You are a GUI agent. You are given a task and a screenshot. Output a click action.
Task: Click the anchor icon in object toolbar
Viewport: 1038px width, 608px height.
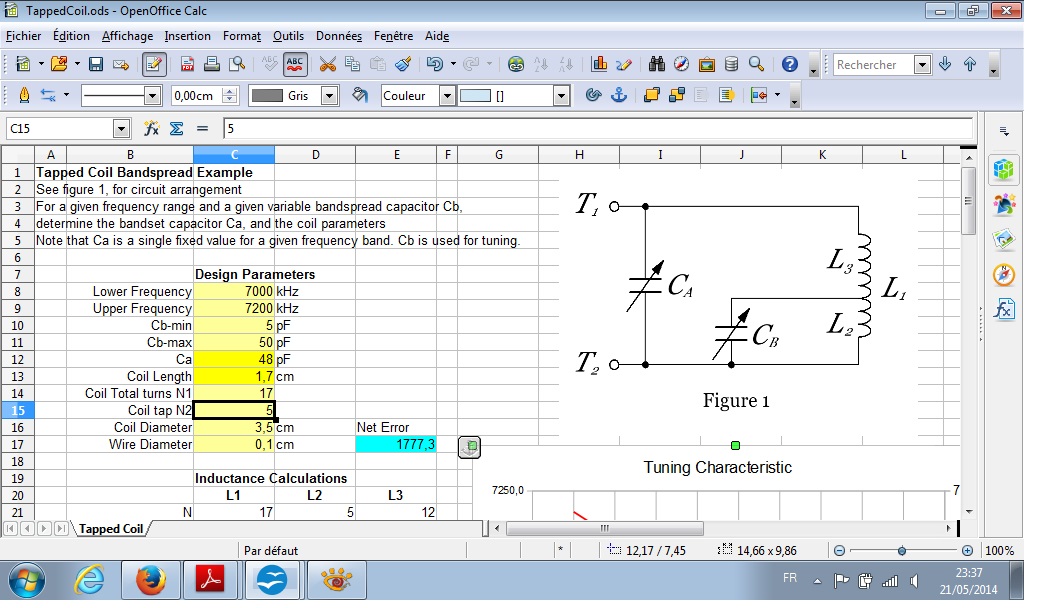[618, 95]
